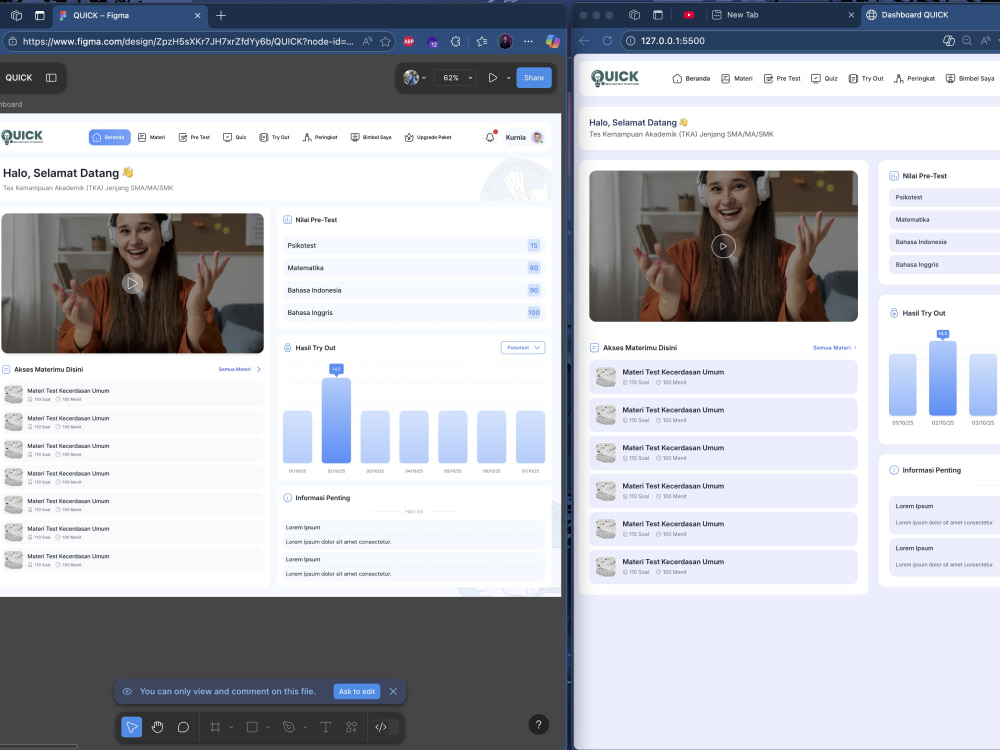Expand the Pen tool options arrow

coord(305,727)
